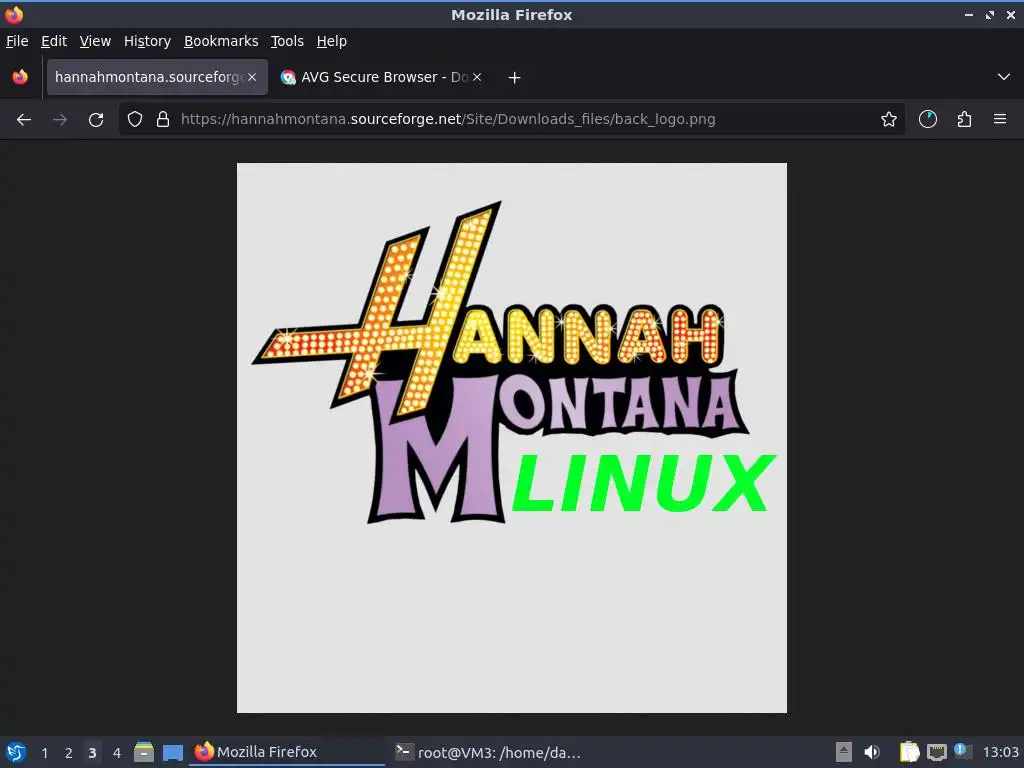Image resolution: width=1024 pixels, height=768 pixels.
Task: Open Firefox View pinned icon
Action: pos(20,77)
